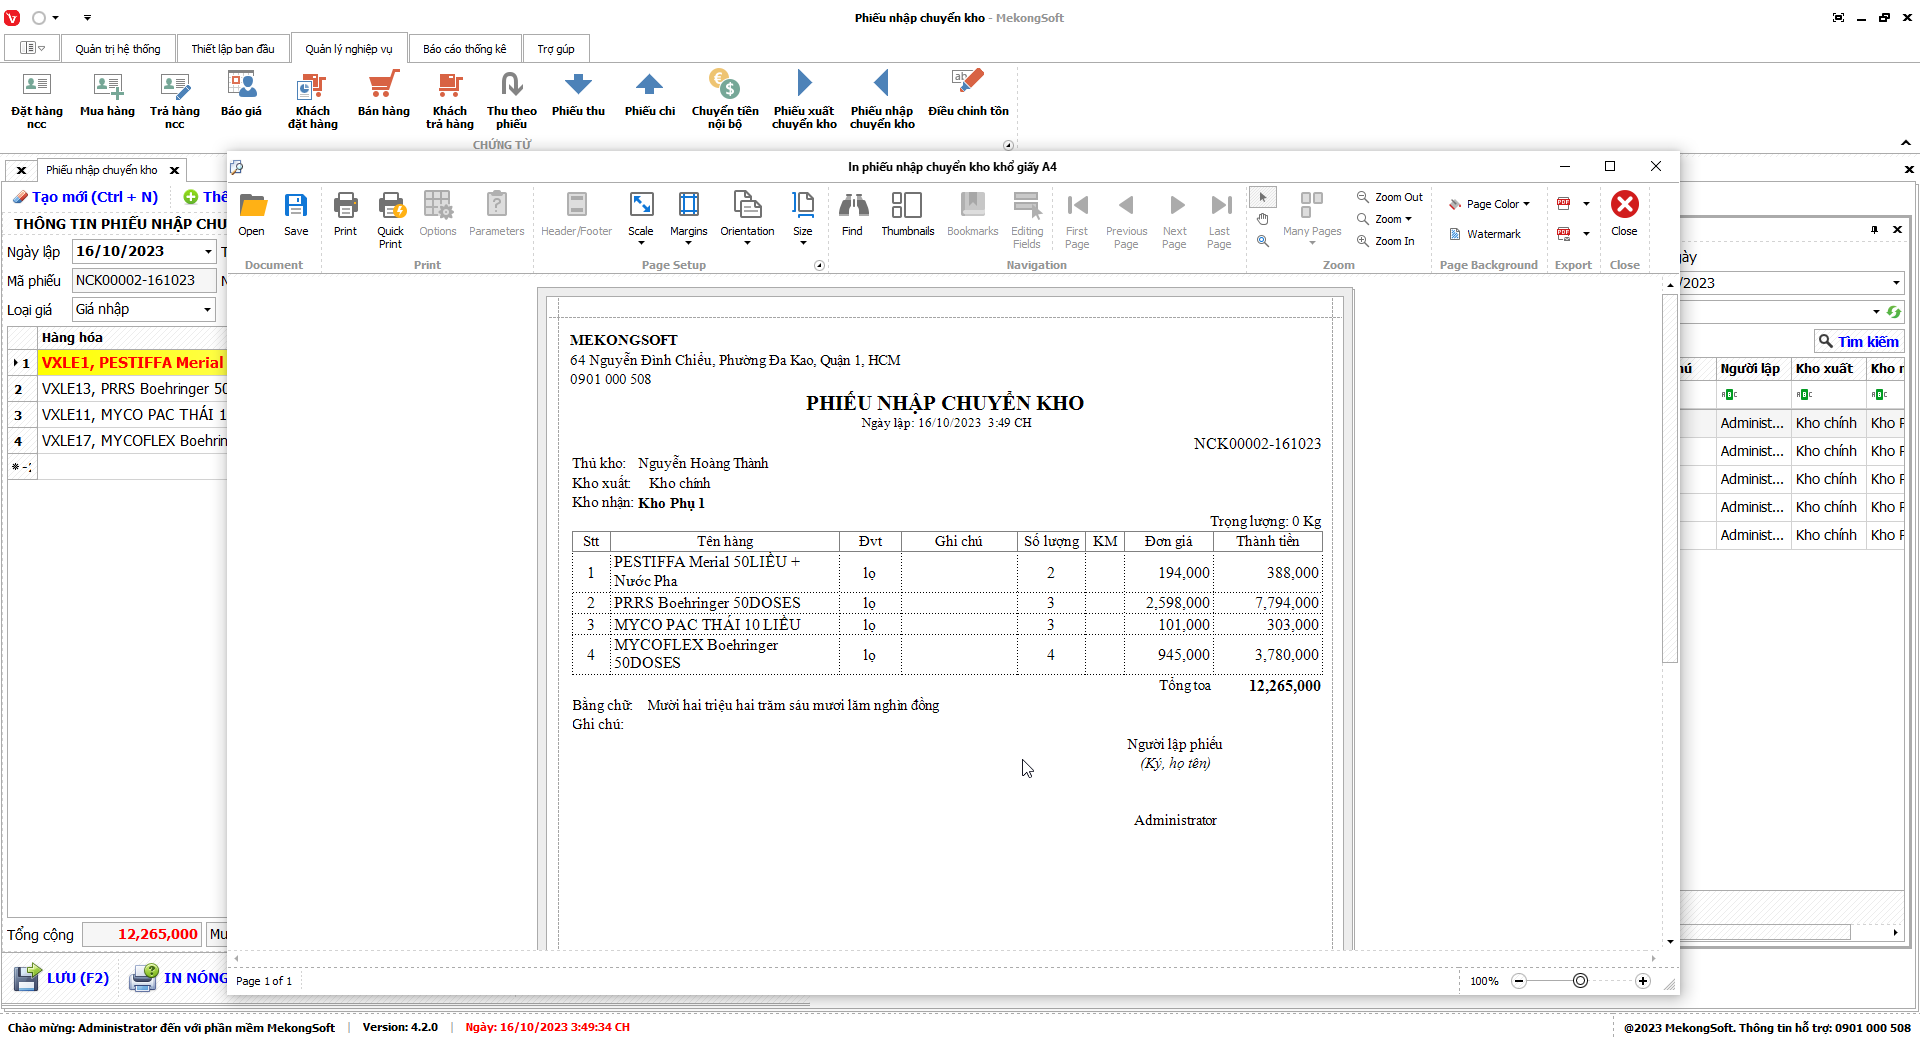The width and height of the screenshot is (1920, 1039).
Task: Open the Orientation dropdown
Action: (747, 219)
